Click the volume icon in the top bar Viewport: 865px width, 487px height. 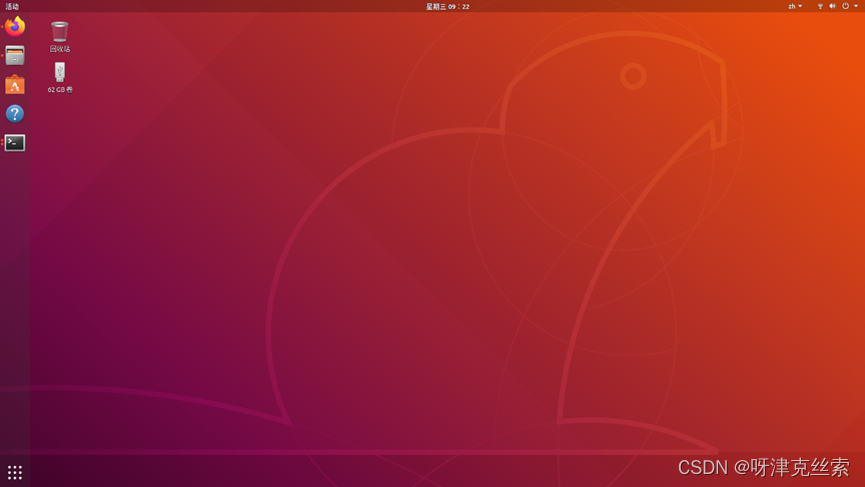point(832,7)
